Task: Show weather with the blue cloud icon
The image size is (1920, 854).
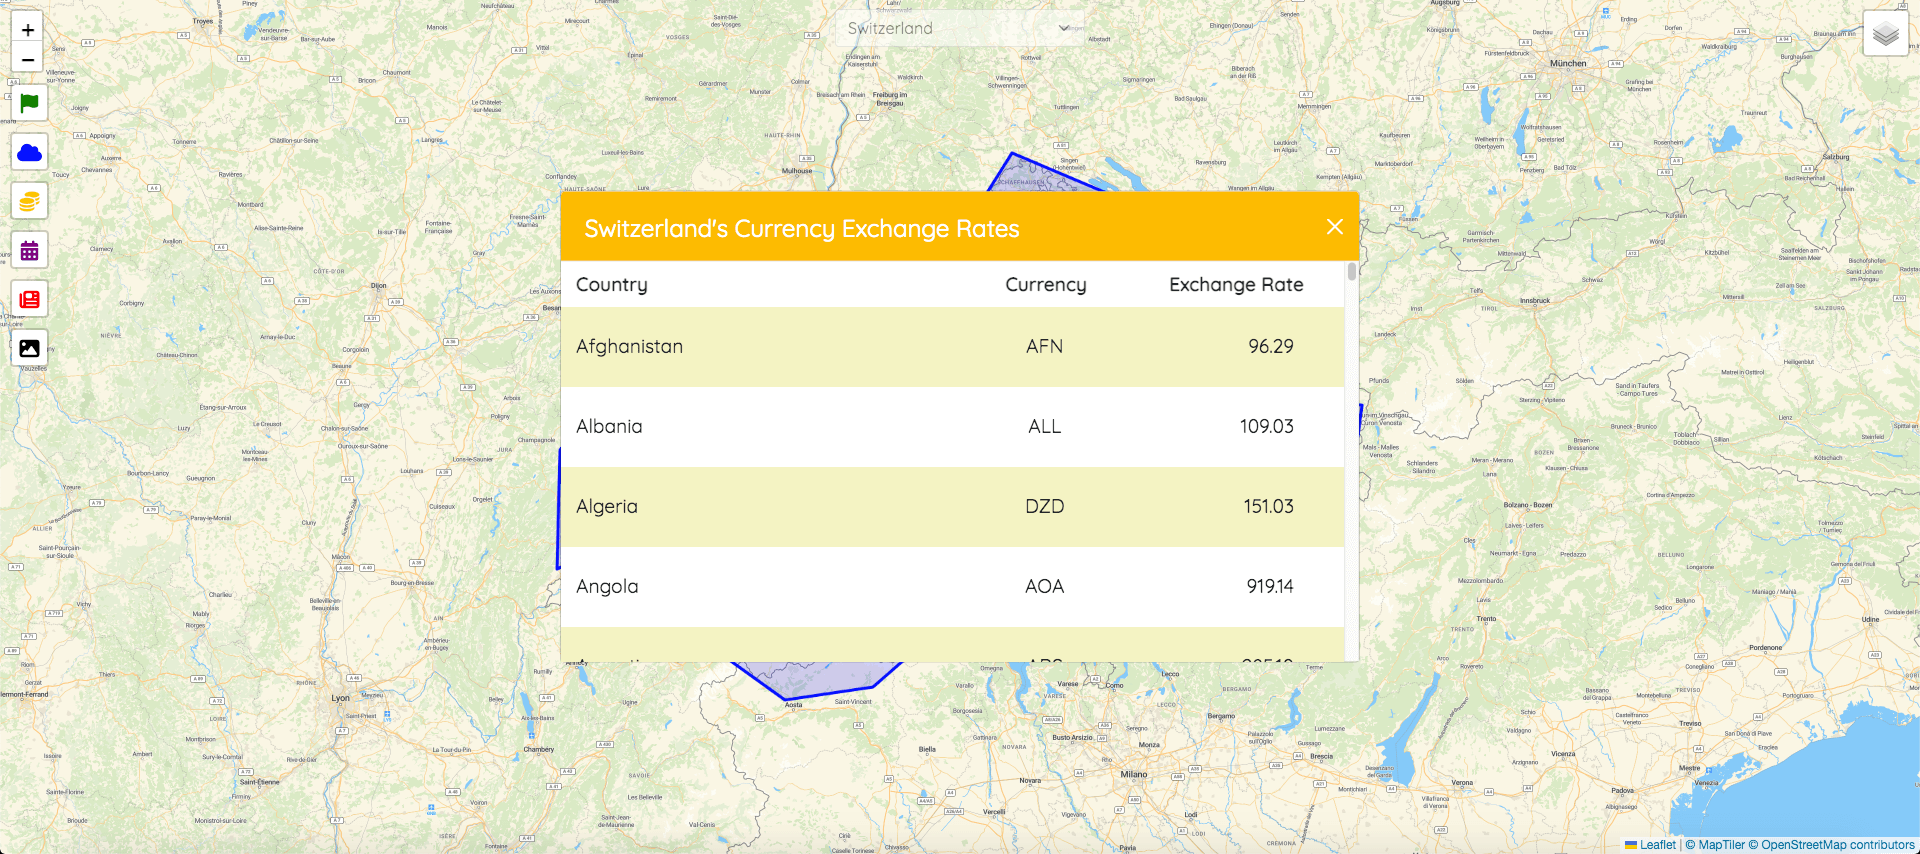Action: coord(29,152)
